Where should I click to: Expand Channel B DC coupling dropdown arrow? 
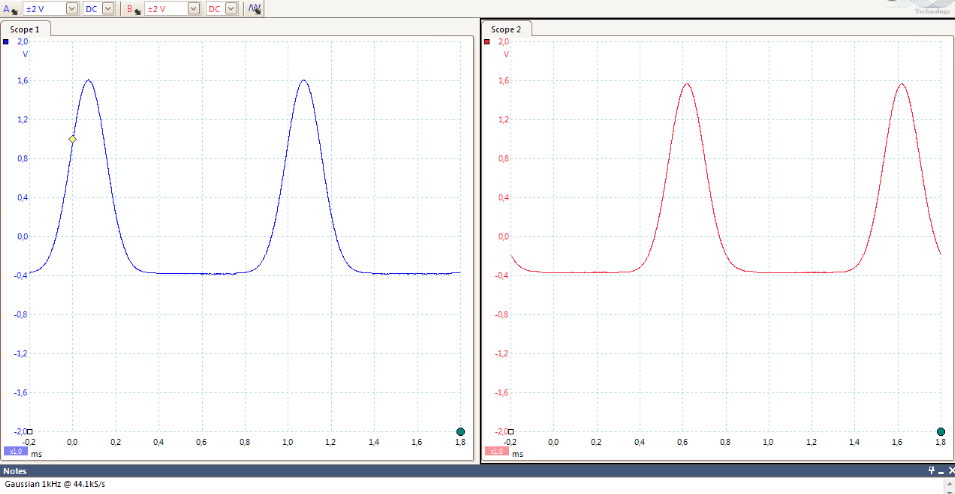pos(231,9)
